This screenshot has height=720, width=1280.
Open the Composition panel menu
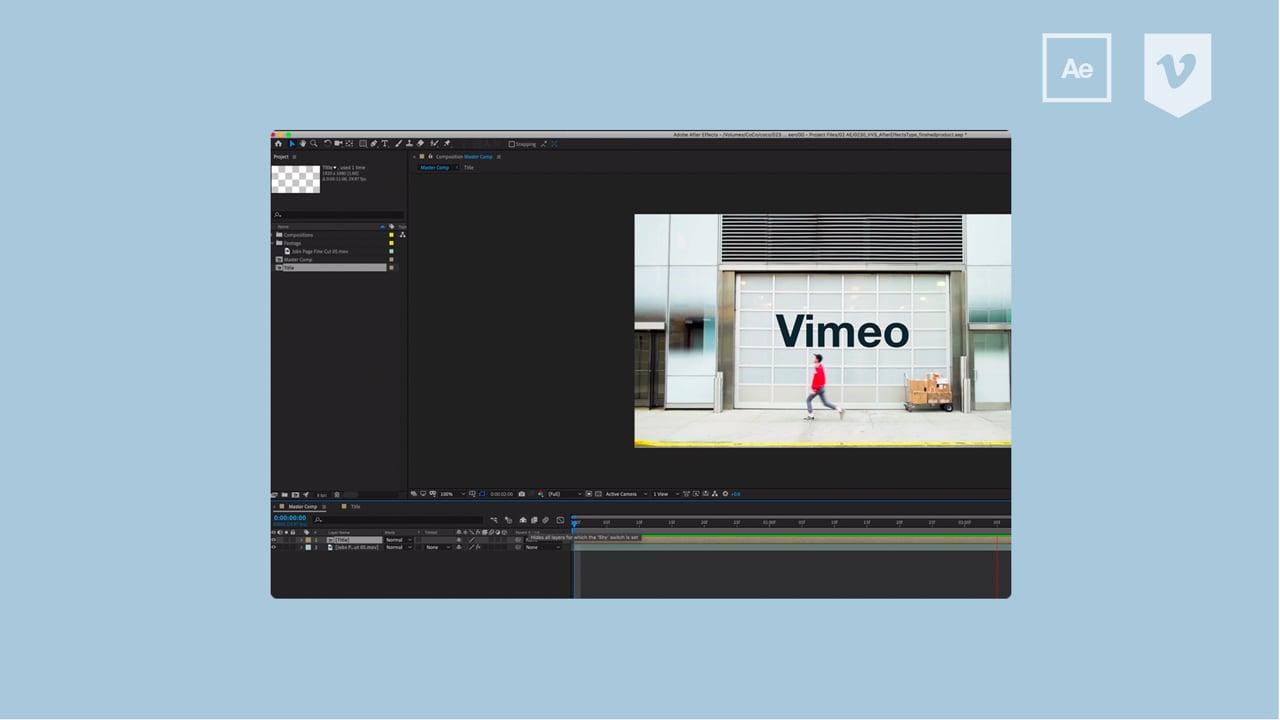point(499,157)
